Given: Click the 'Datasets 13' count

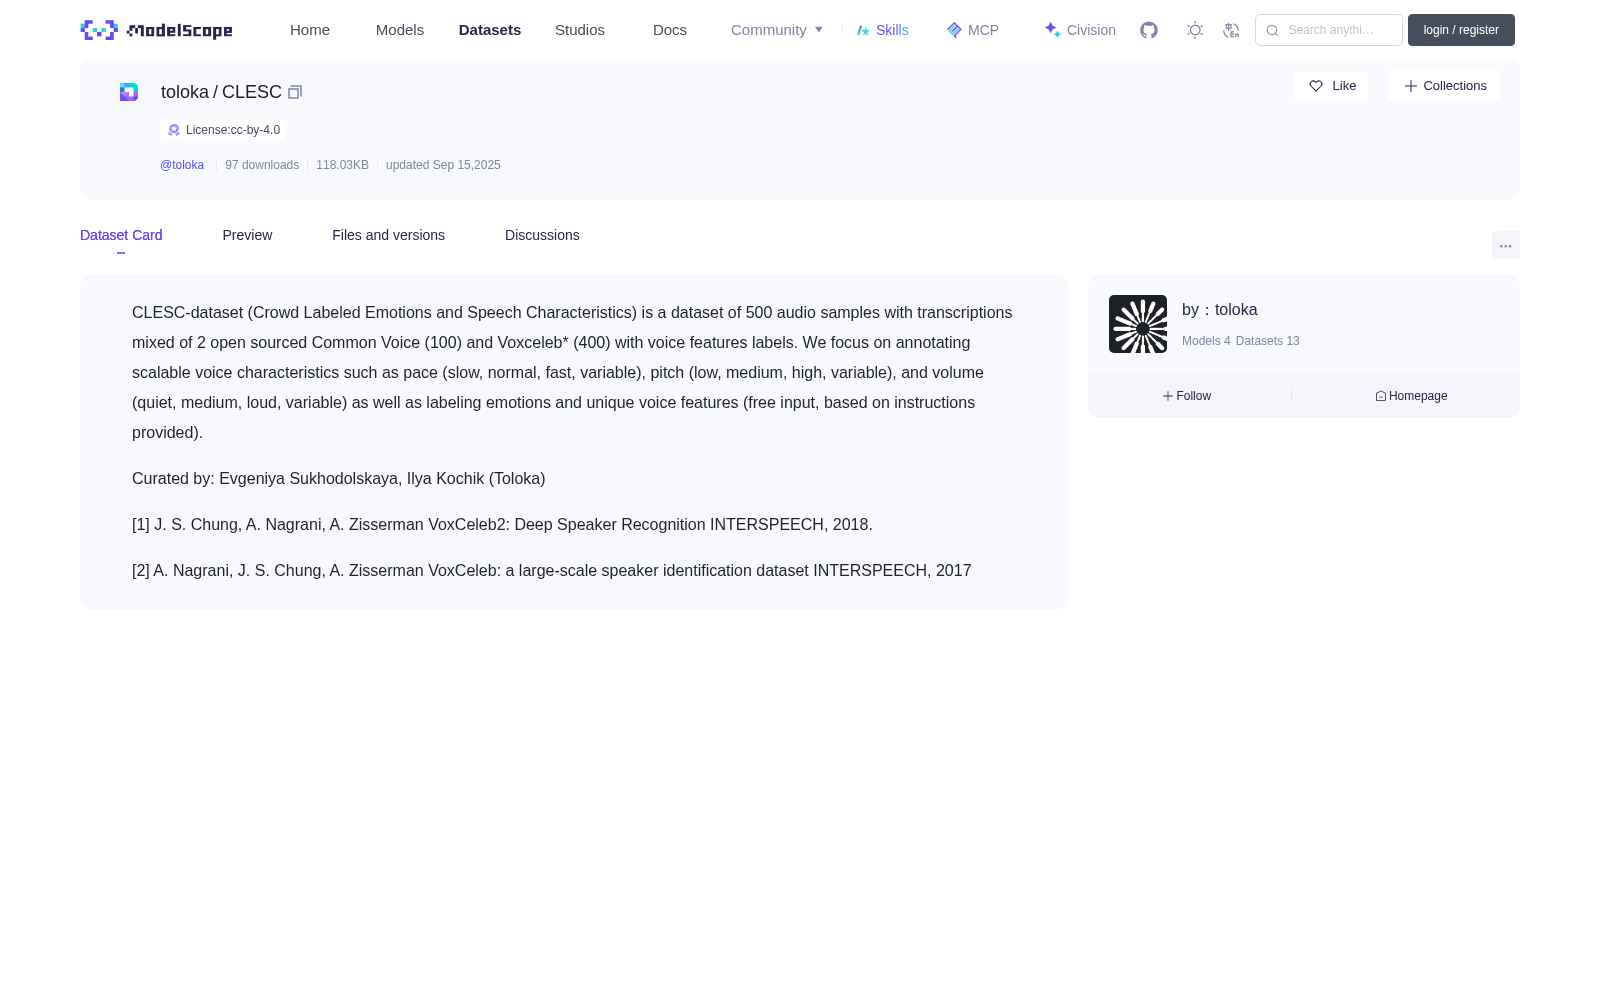Looking at the screenshot, I should (1268, 341).
